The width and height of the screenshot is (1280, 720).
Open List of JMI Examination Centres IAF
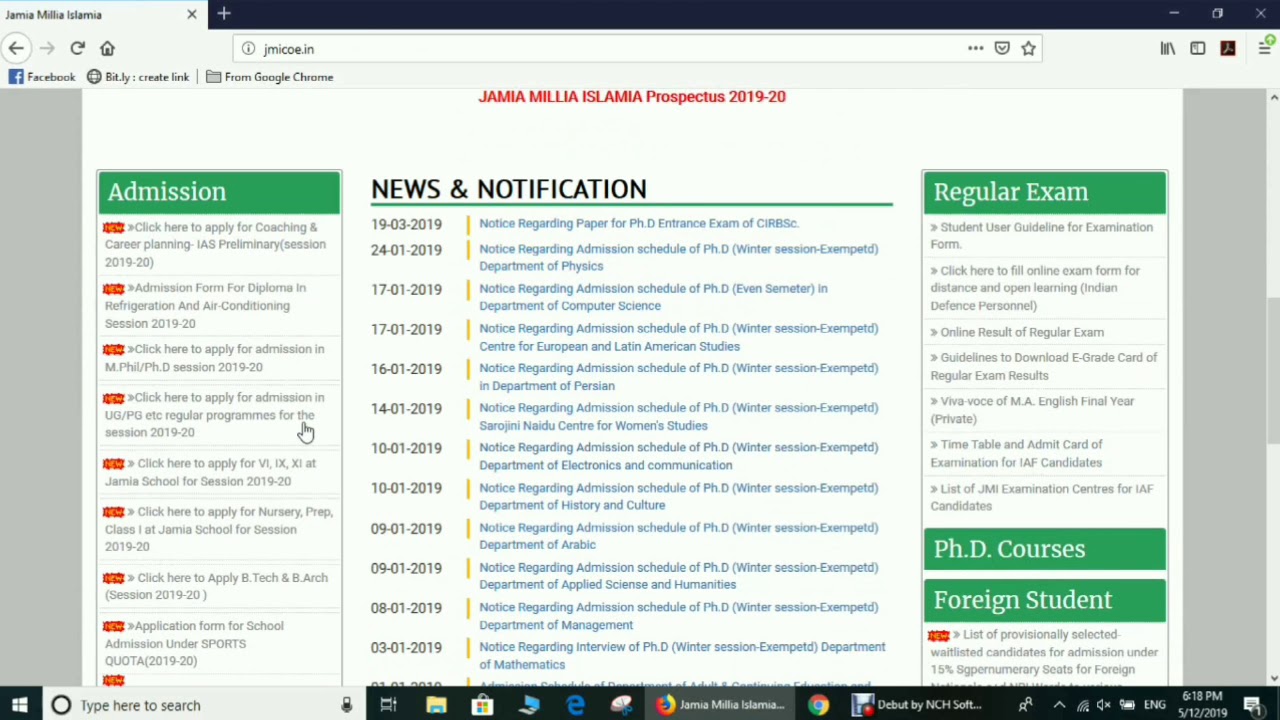pyautogui.click(x=1041, y=497)
